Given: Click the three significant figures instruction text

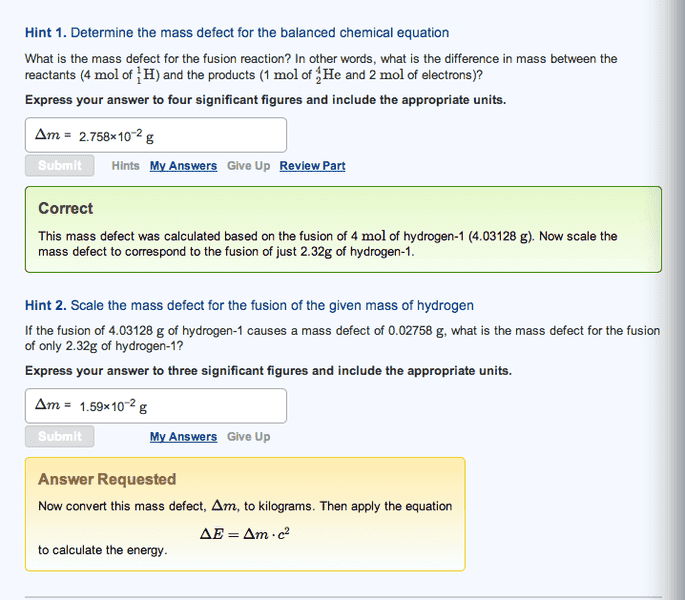Looking at the screenshot, I should [268, 371].
